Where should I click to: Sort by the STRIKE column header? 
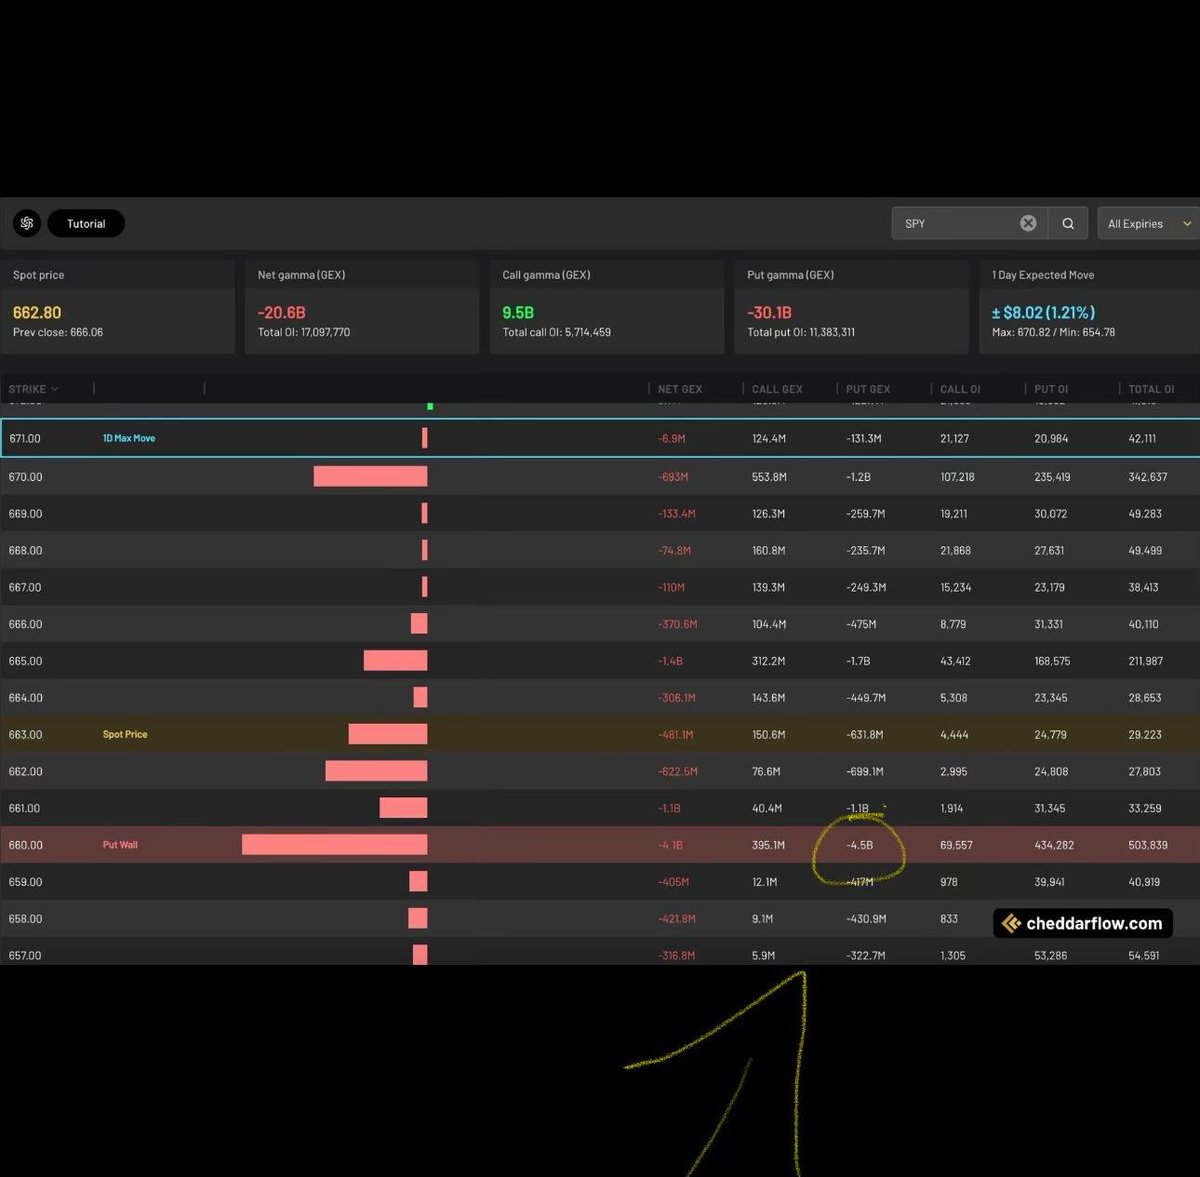pos(33,389)
